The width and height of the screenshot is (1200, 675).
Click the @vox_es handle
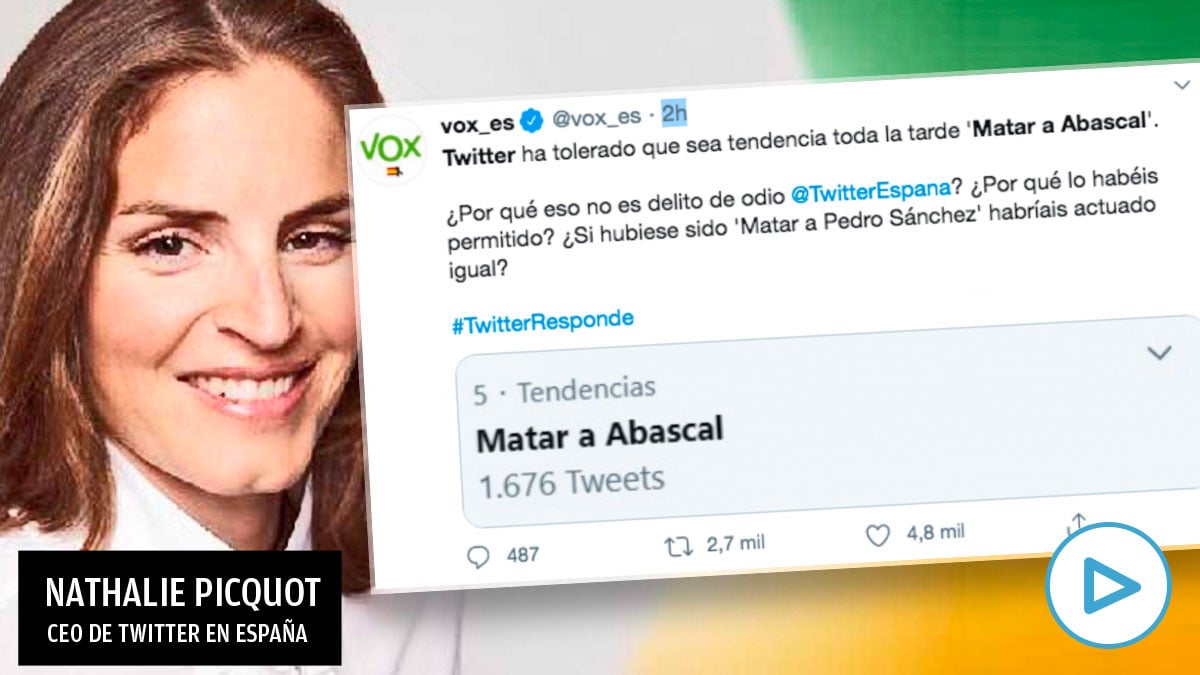[x=597, y=118]
